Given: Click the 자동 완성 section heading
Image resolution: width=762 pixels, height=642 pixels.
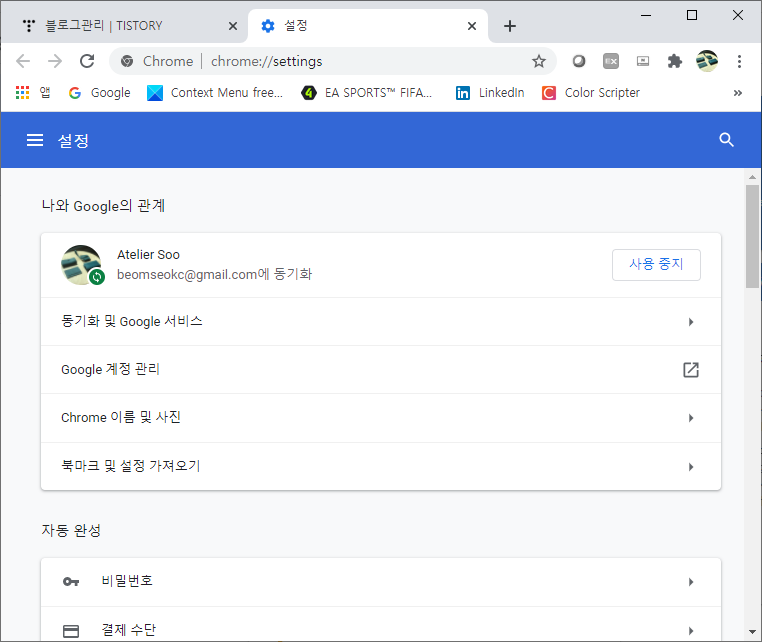Looking at the screenshot, I should pyautogui.click(x=71, y=531).
